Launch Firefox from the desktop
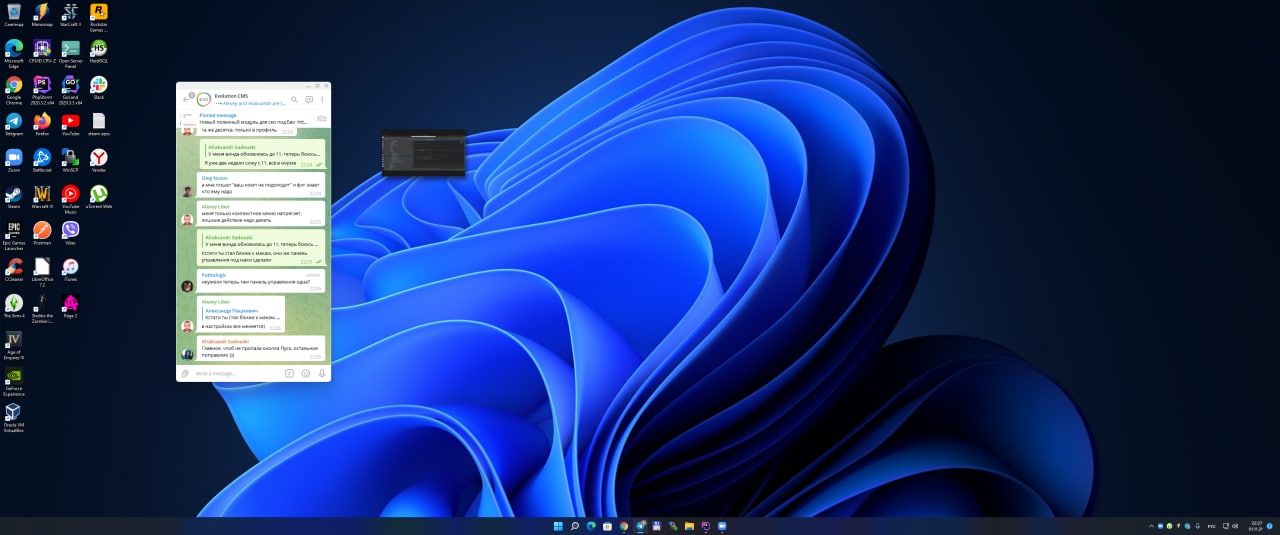Screen dimensions: 1280x535 point(42,124)
